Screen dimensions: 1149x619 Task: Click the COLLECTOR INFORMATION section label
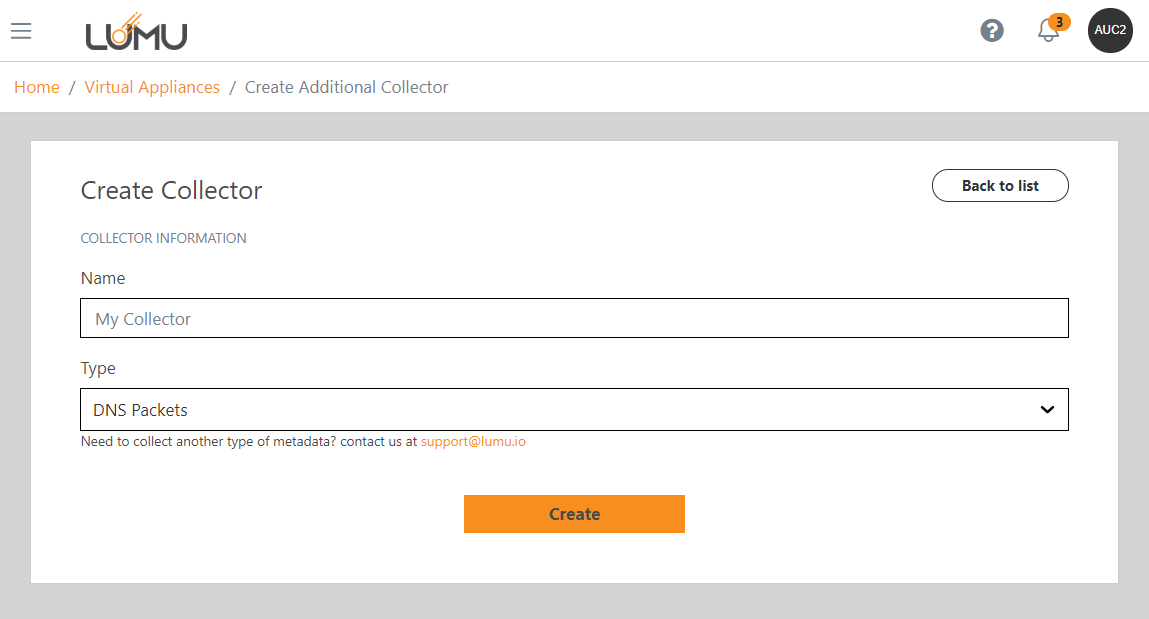point(163,238)
